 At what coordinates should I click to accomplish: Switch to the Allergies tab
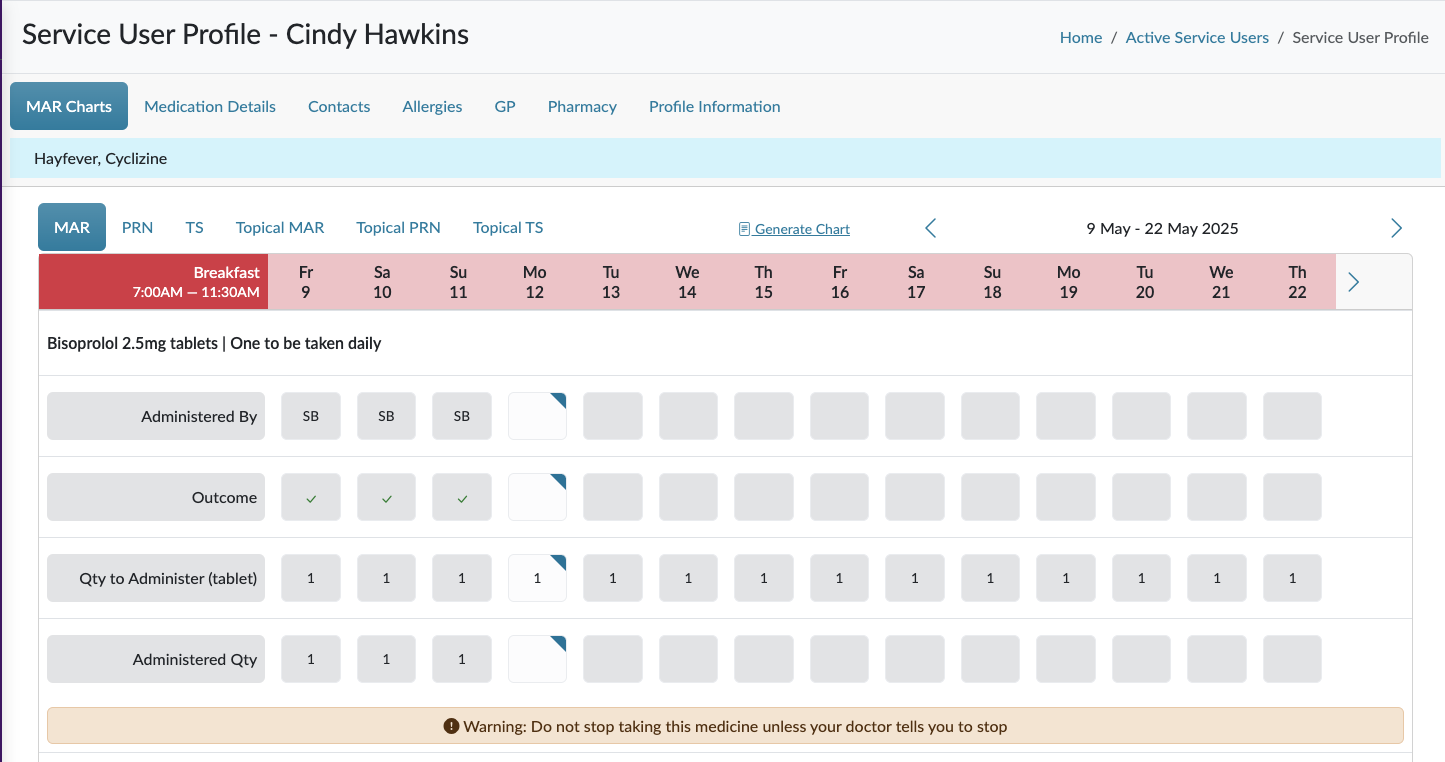coord(432,106)
